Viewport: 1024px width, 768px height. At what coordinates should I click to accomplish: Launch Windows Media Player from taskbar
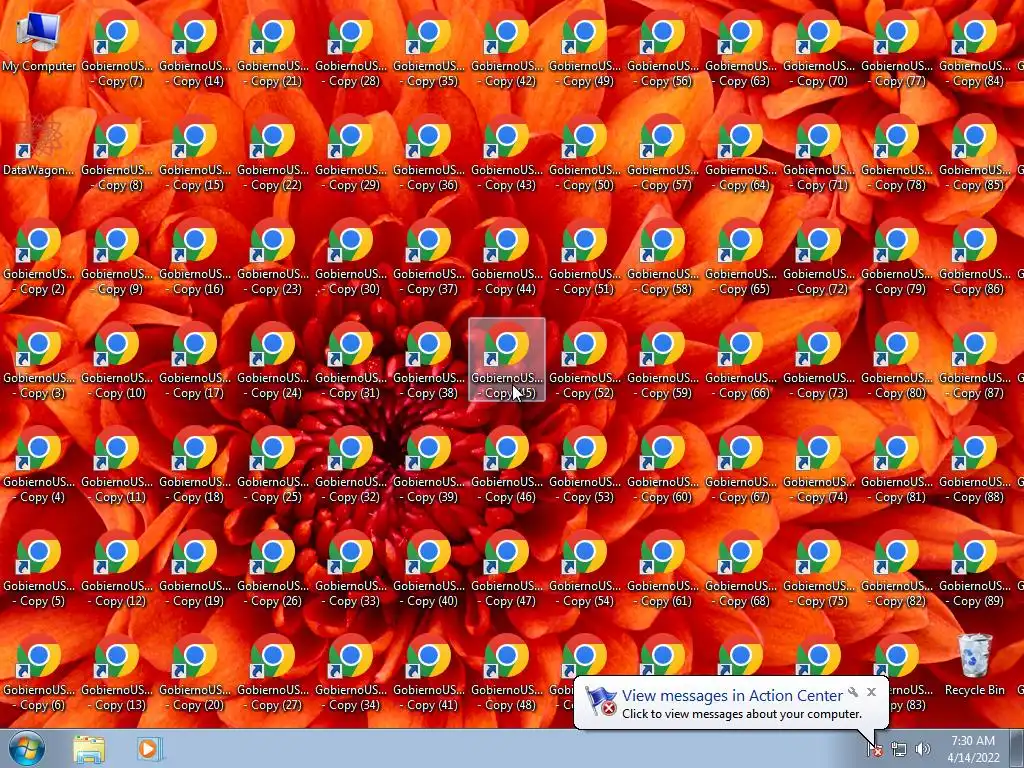148,749
